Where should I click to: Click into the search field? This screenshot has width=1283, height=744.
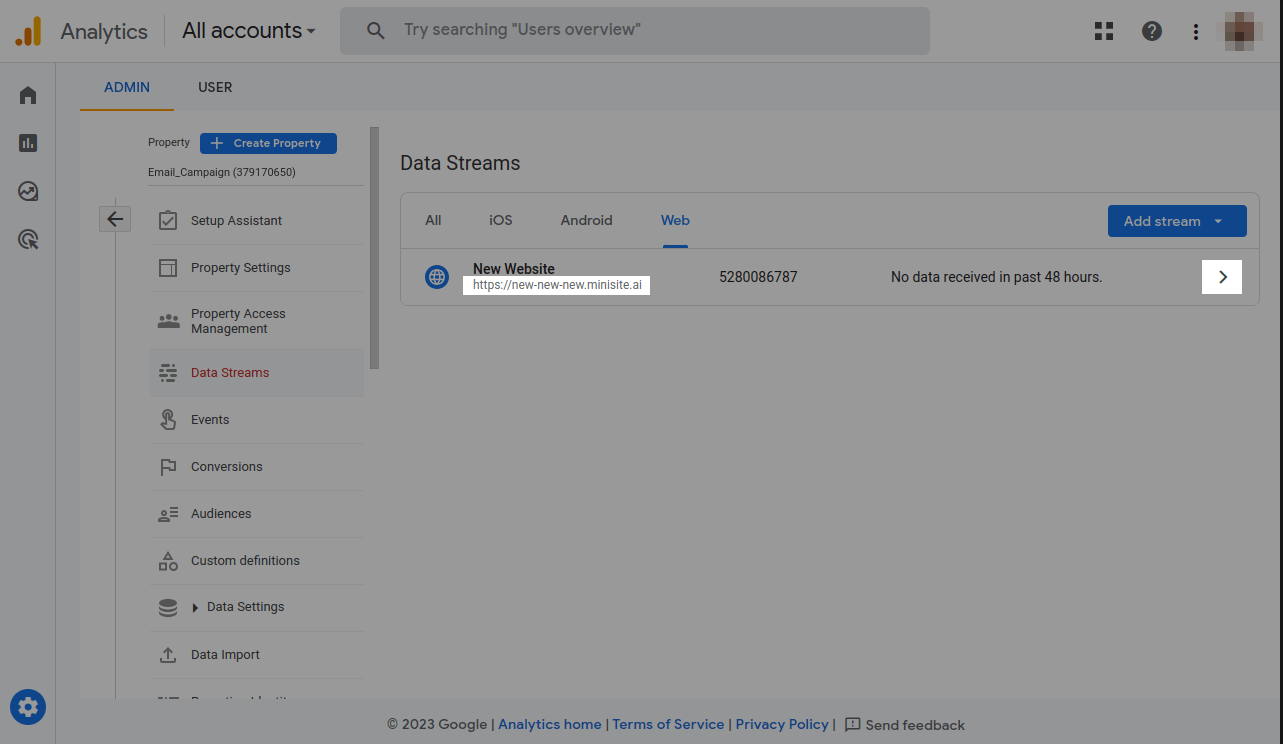[x=635, y=31]
